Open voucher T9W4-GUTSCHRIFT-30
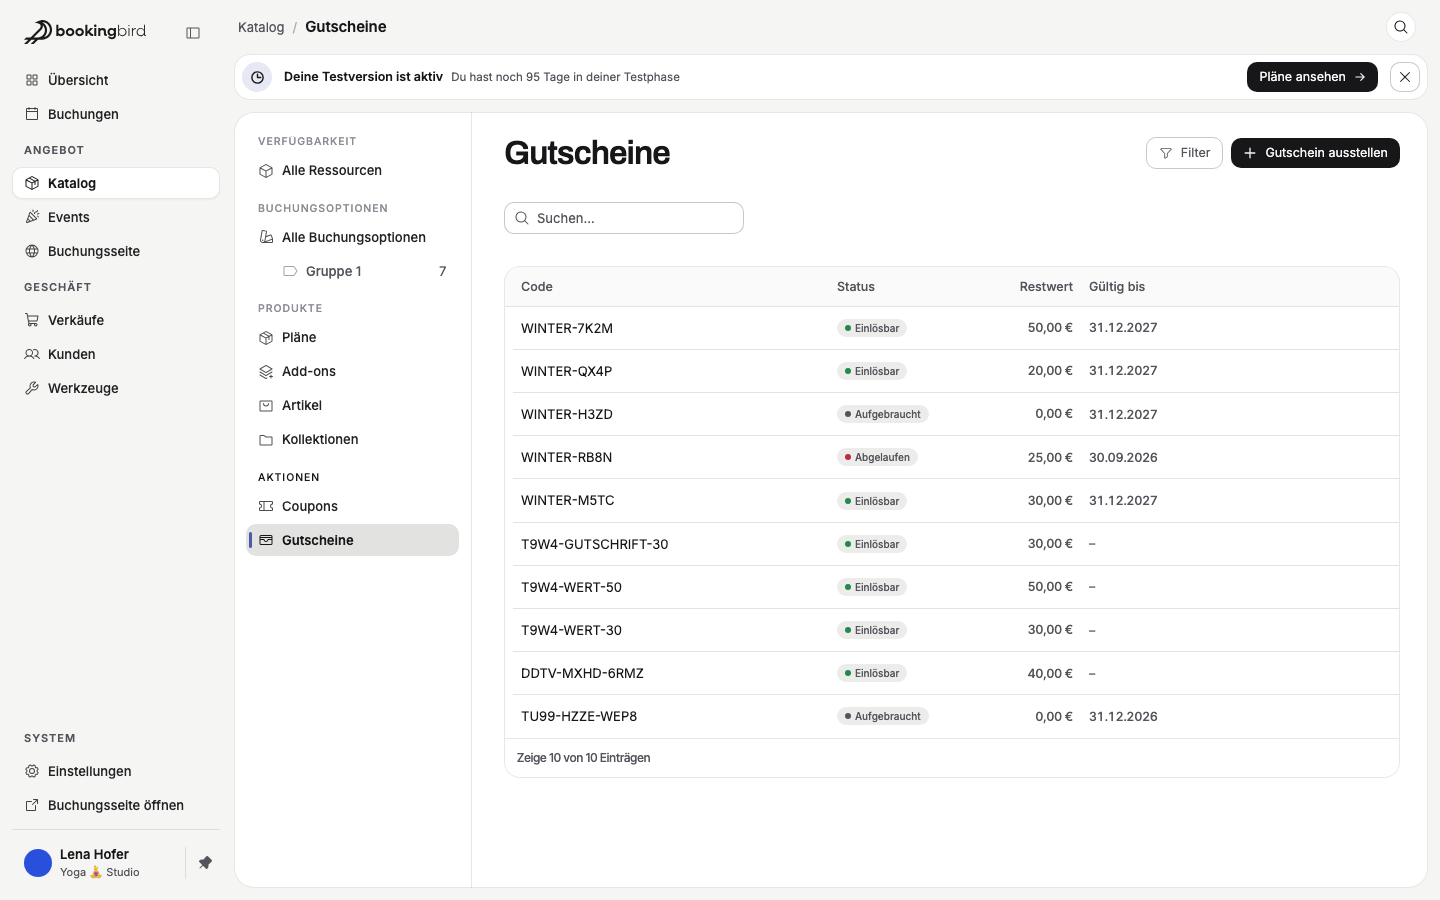Image resolution: width=1440 pixels, height=900 pixels. tap(952, 544)
